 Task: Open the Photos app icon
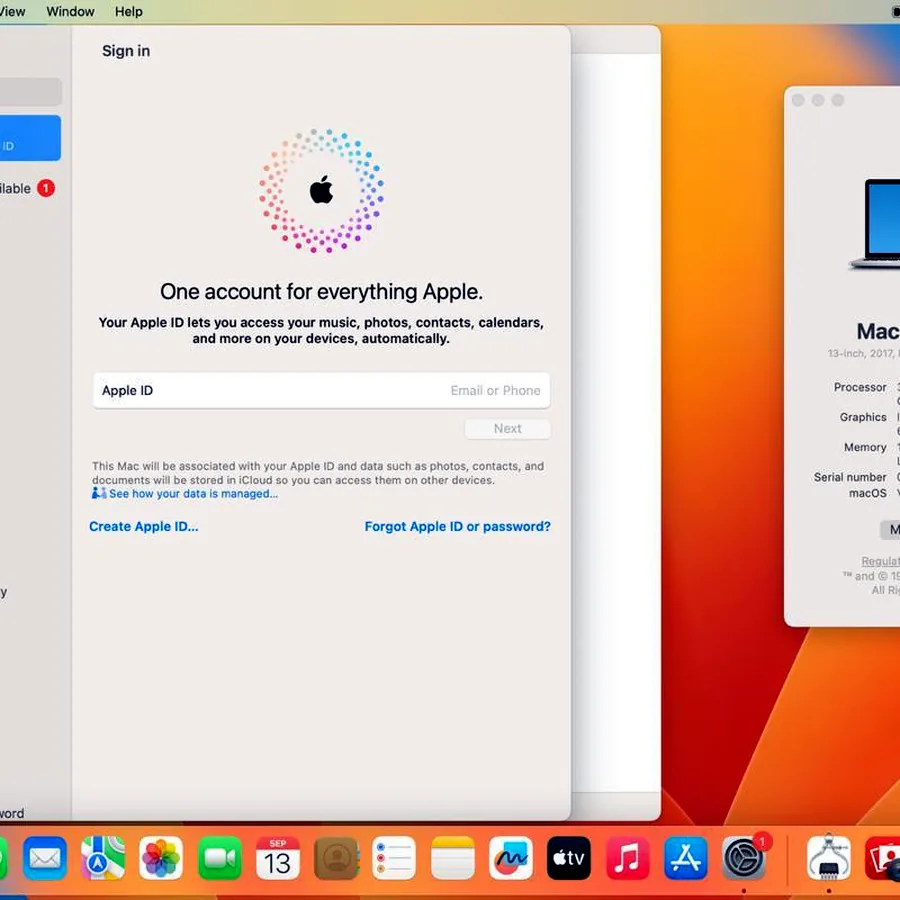161,859
